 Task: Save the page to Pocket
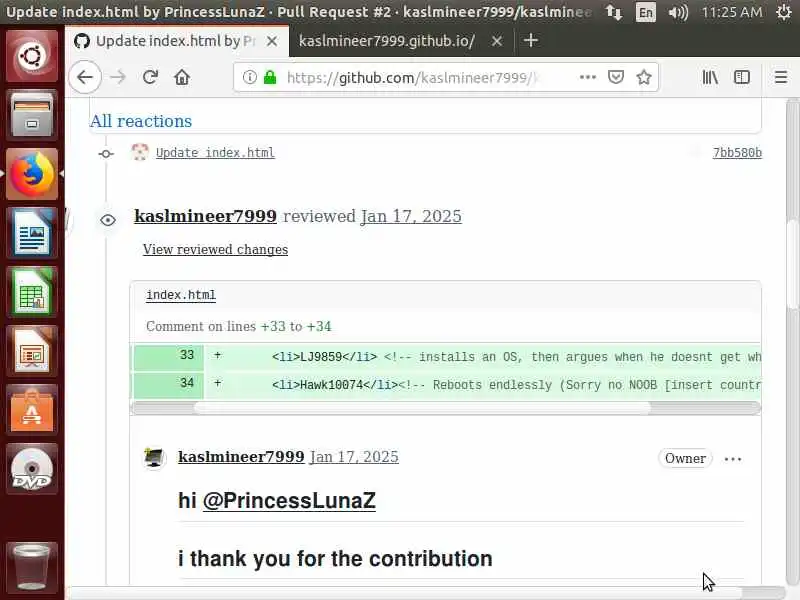click(617, 77)
